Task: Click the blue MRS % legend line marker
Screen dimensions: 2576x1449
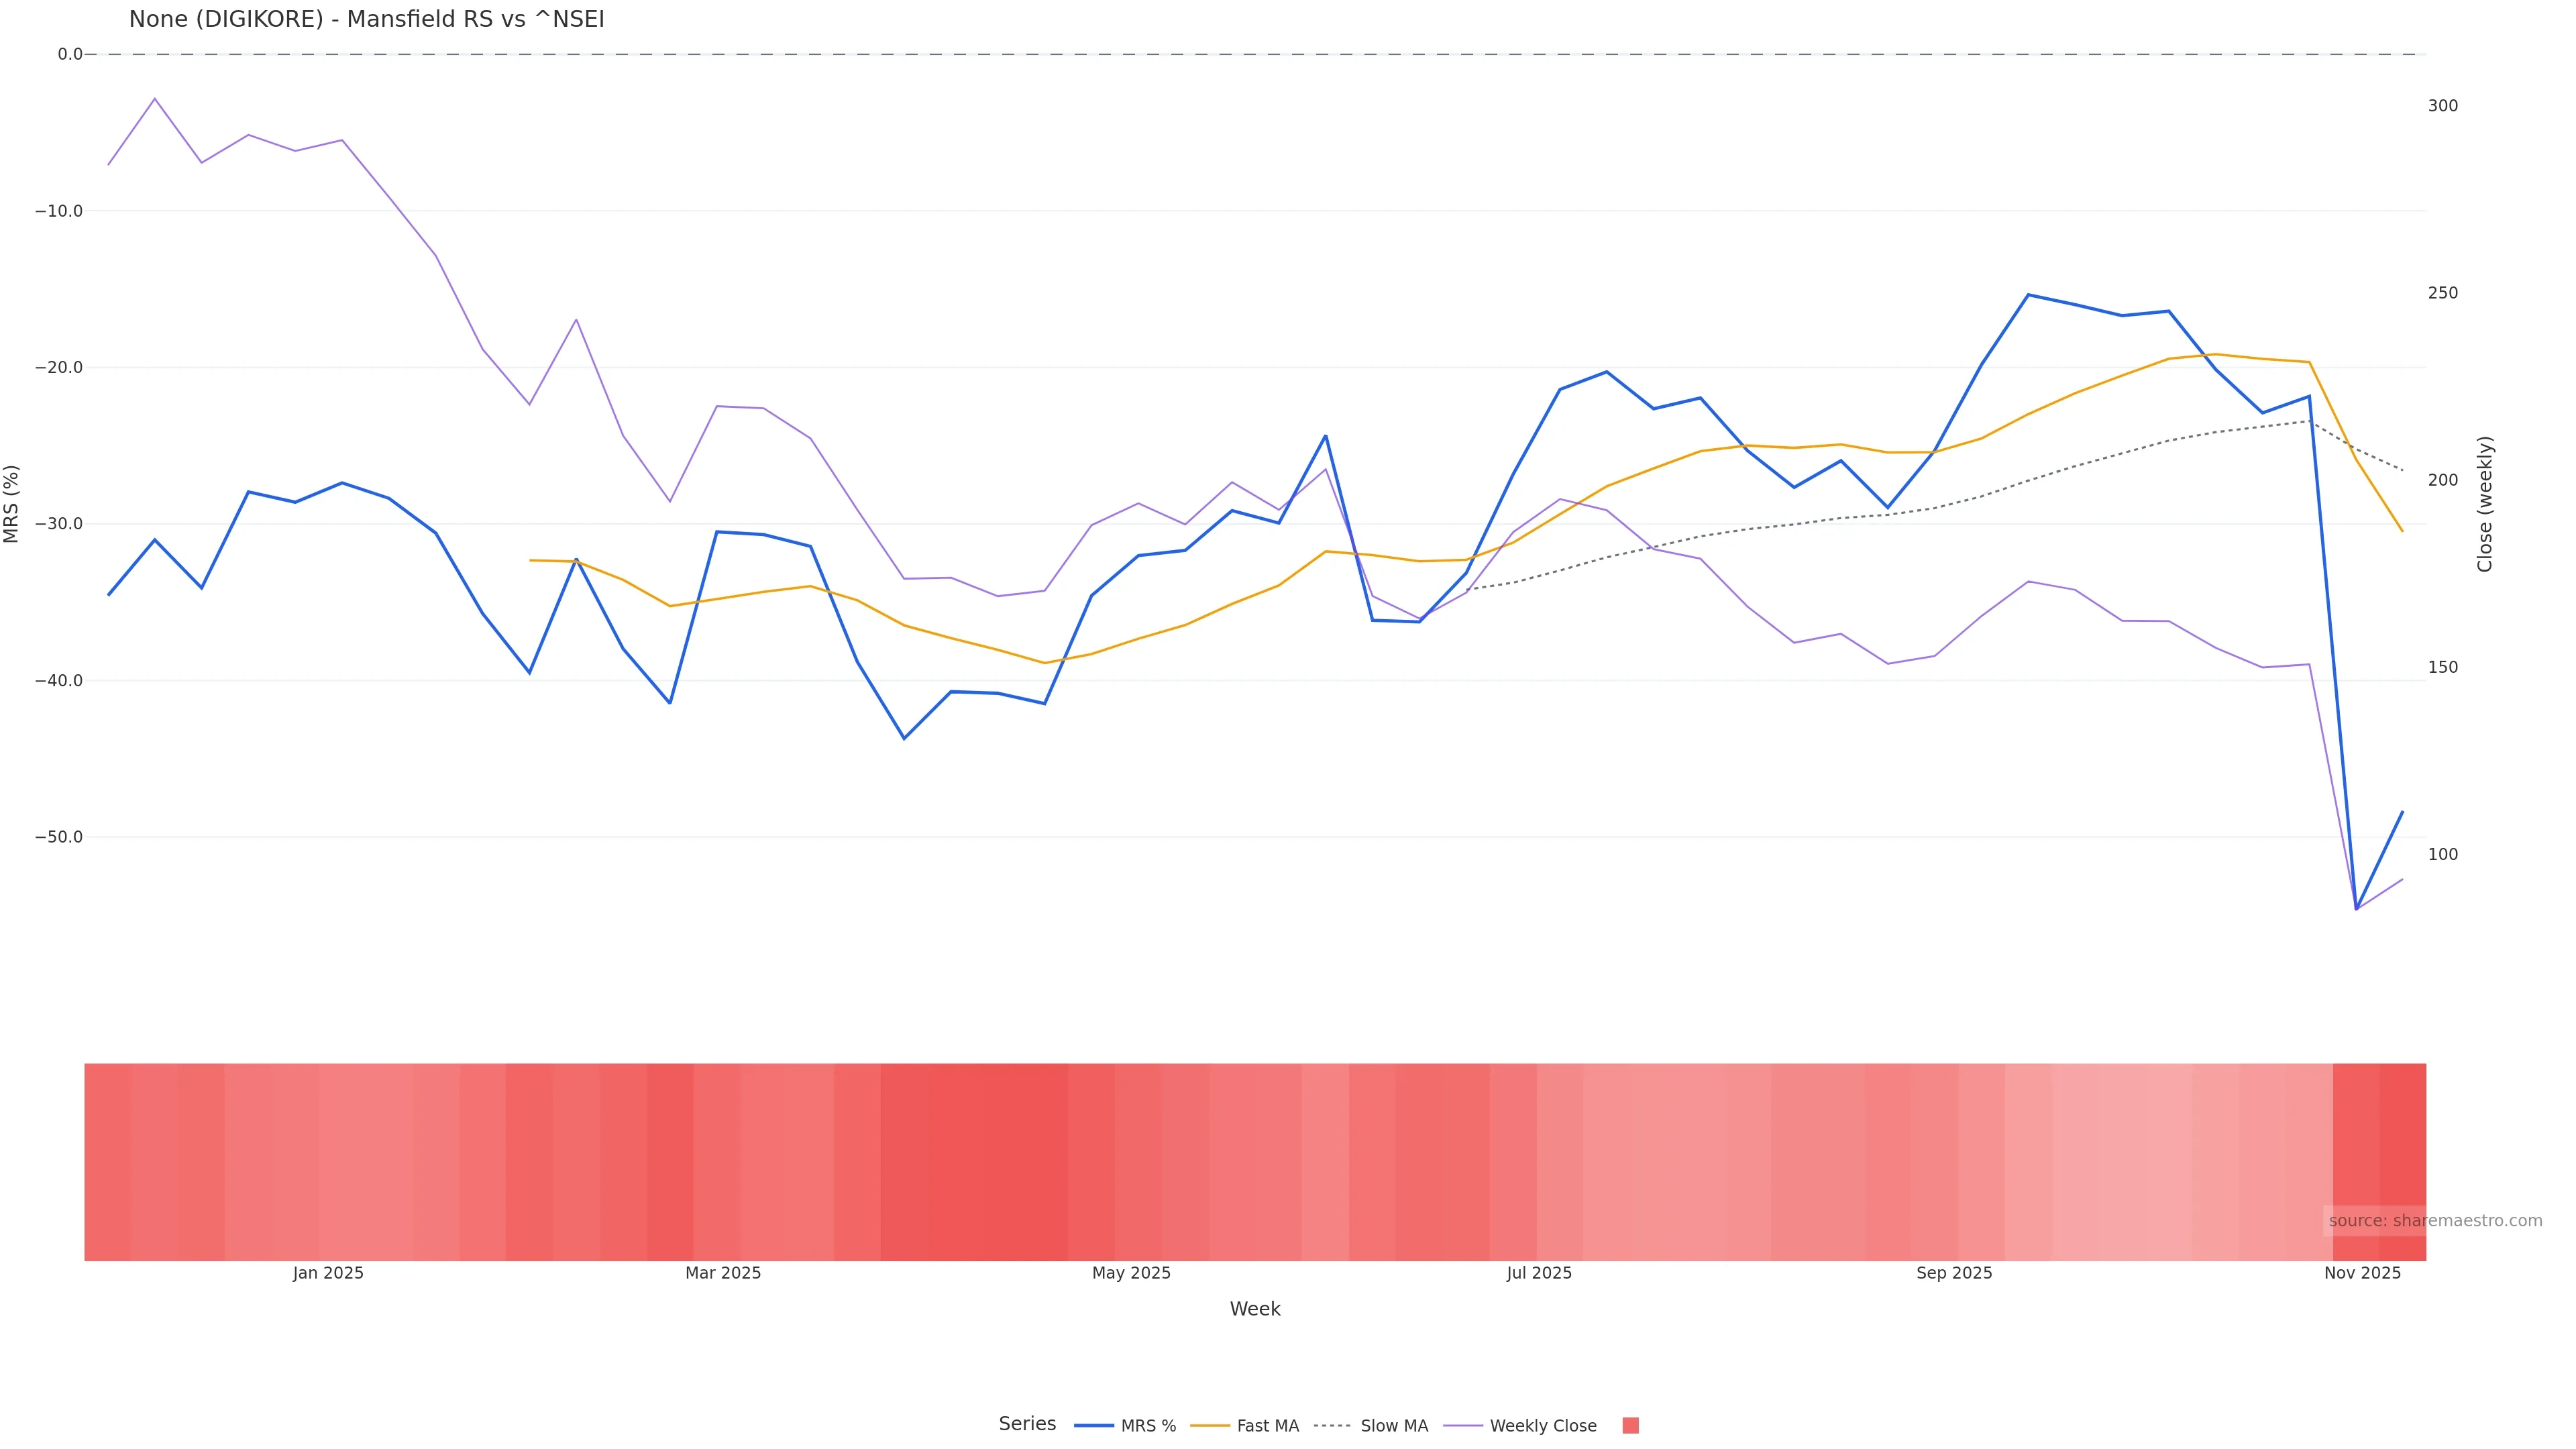Action: (1094, 1426)
